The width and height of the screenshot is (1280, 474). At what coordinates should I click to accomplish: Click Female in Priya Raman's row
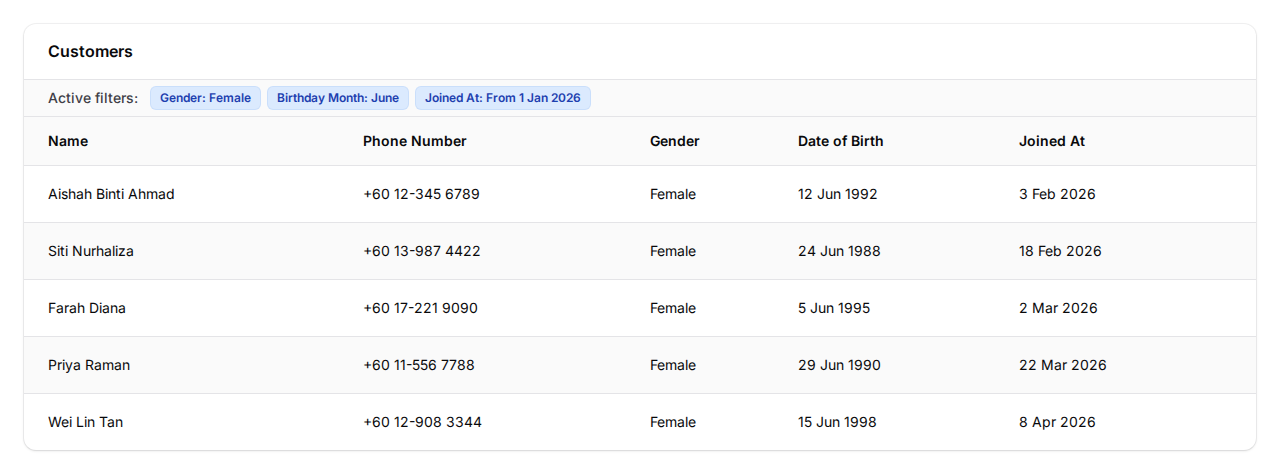(x=673, y=365)
